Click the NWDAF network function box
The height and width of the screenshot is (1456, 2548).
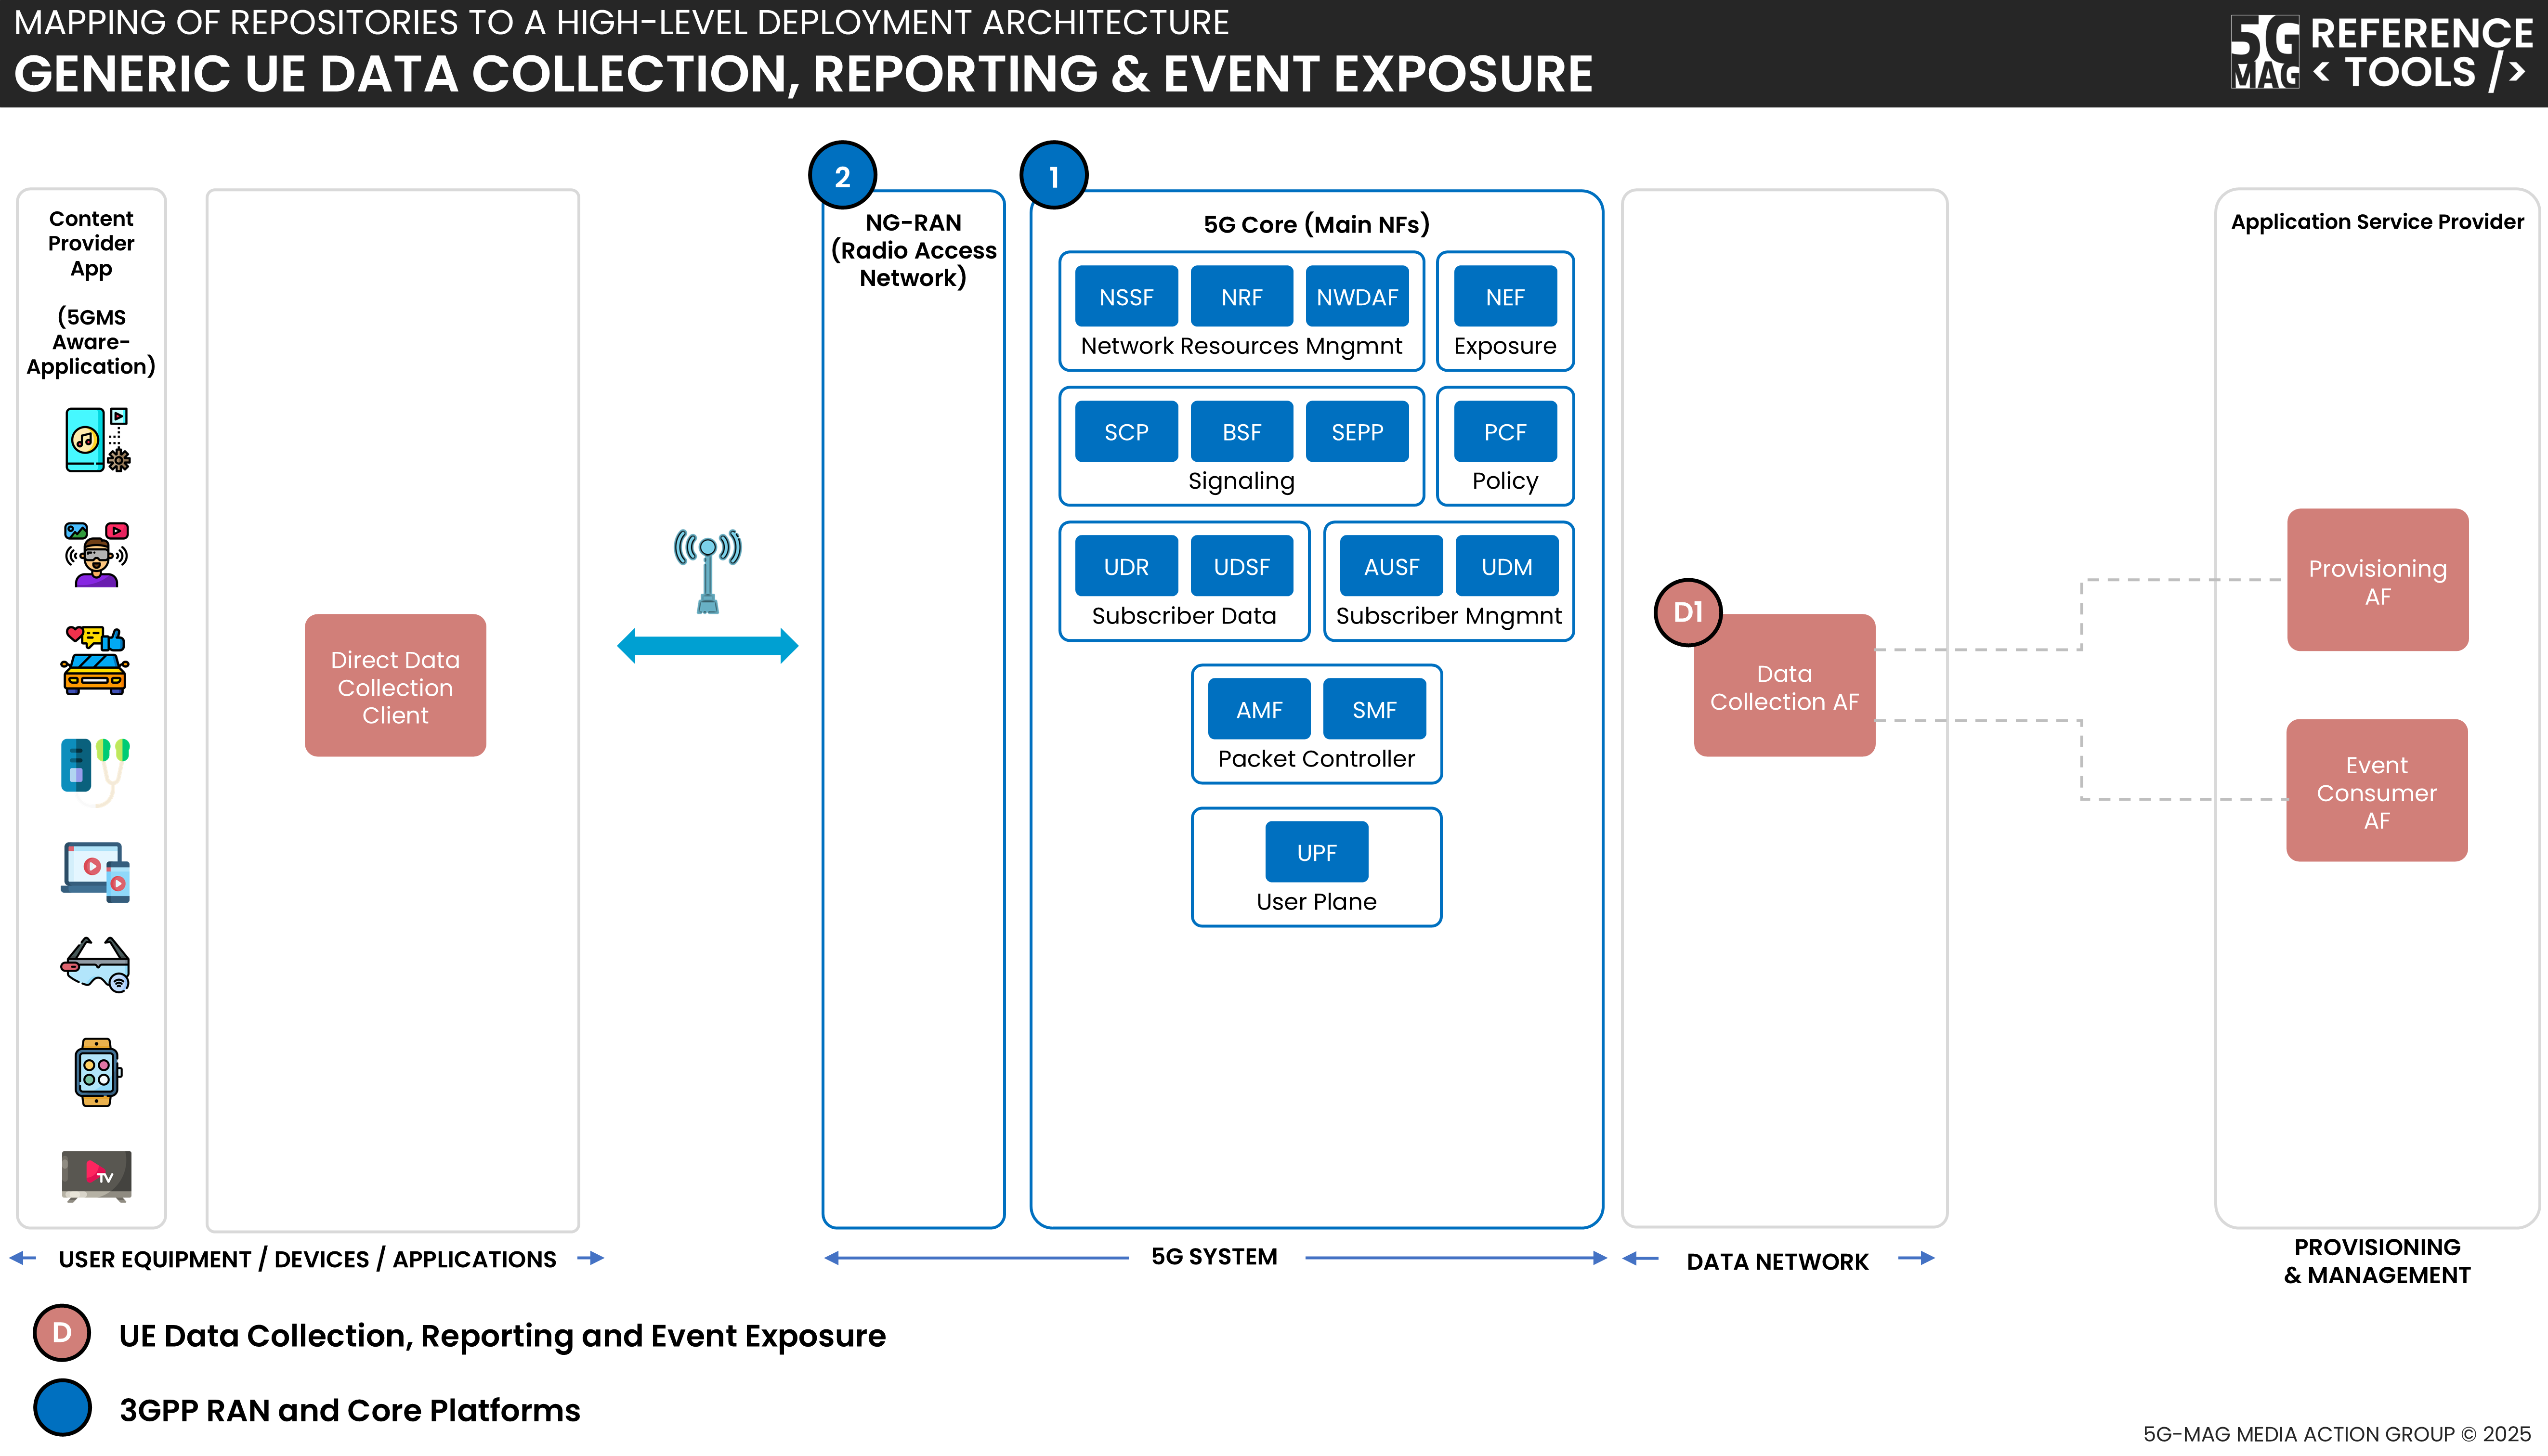pos(1356,297)
